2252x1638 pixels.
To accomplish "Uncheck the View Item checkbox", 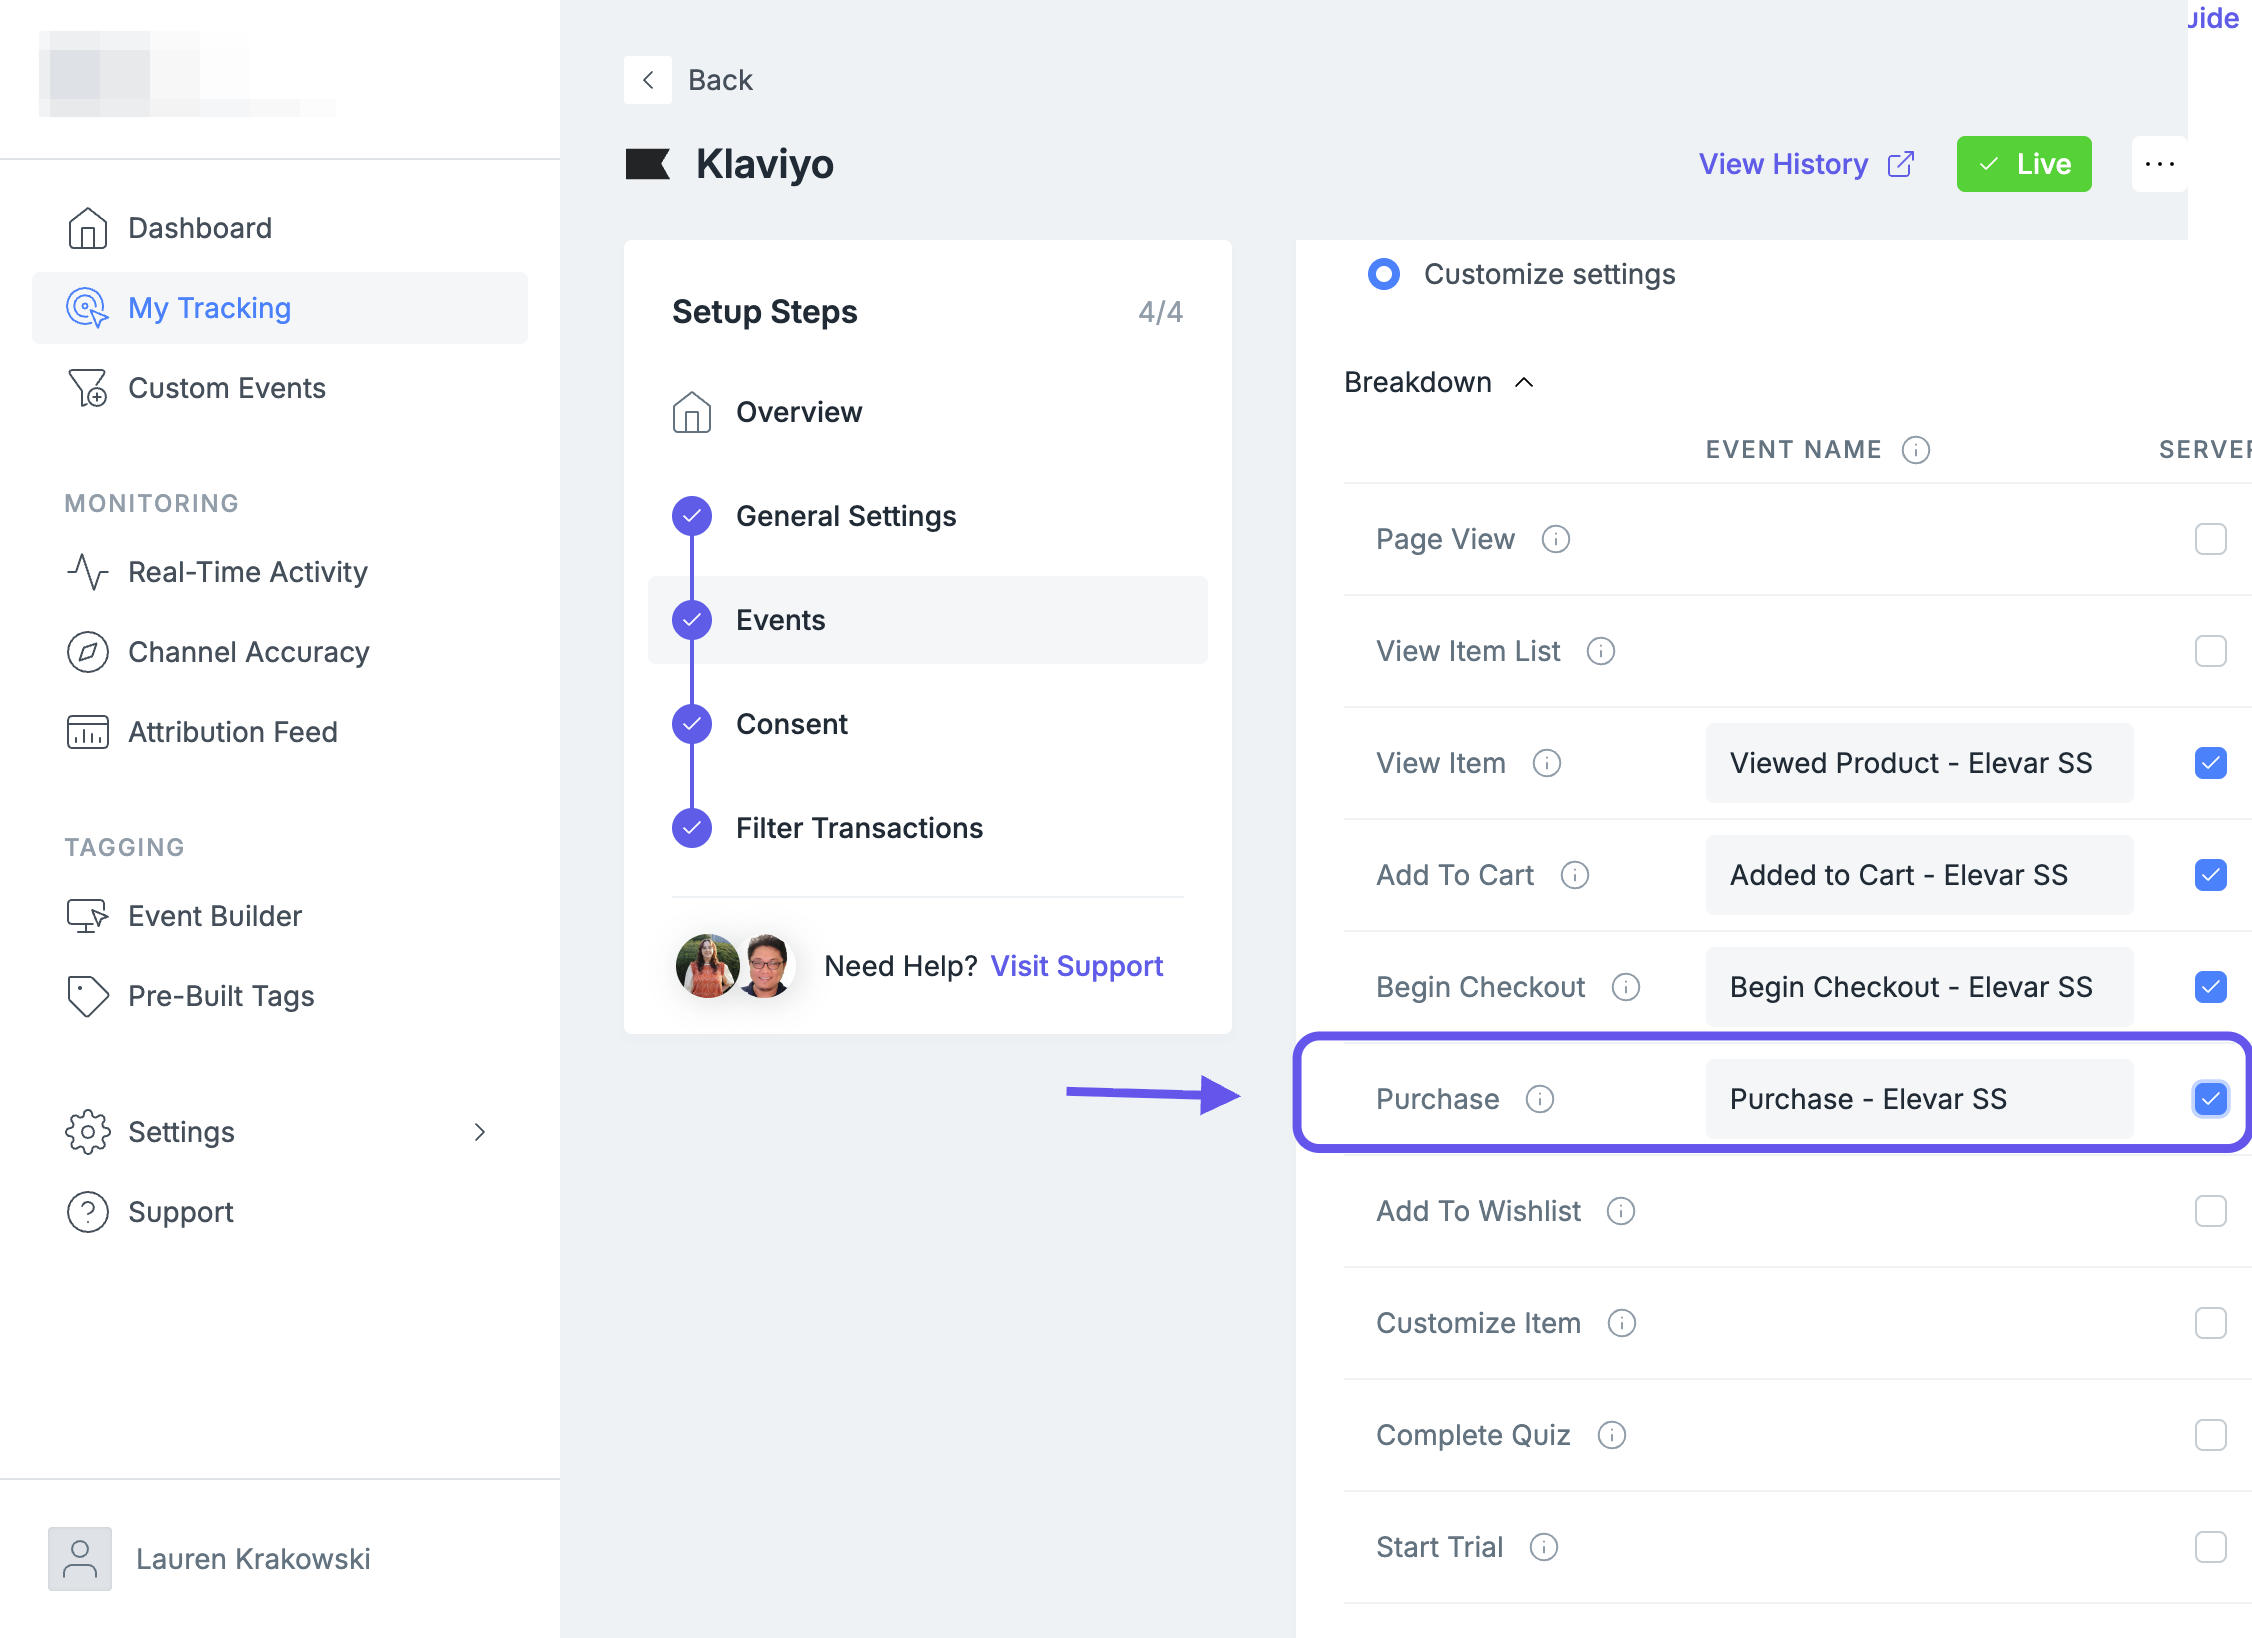I will point(2211,763).
